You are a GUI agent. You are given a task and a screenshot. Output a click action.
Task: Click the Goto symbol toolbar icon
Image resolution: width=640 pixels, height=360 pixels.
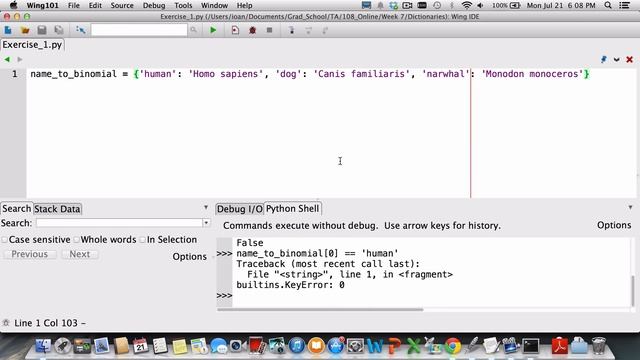[x=80, y=30]
